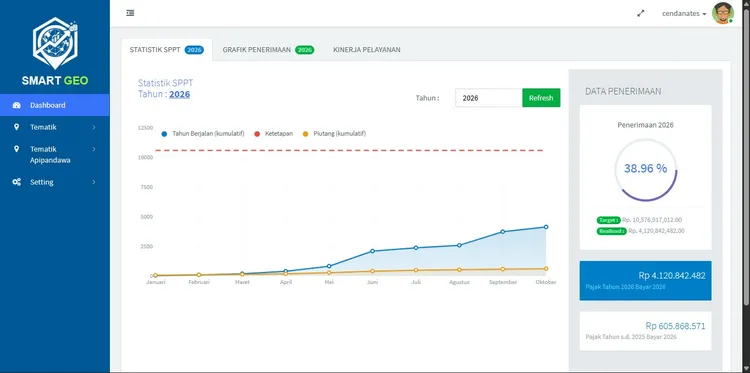Click the blue data point for Mei

point(329,266)
